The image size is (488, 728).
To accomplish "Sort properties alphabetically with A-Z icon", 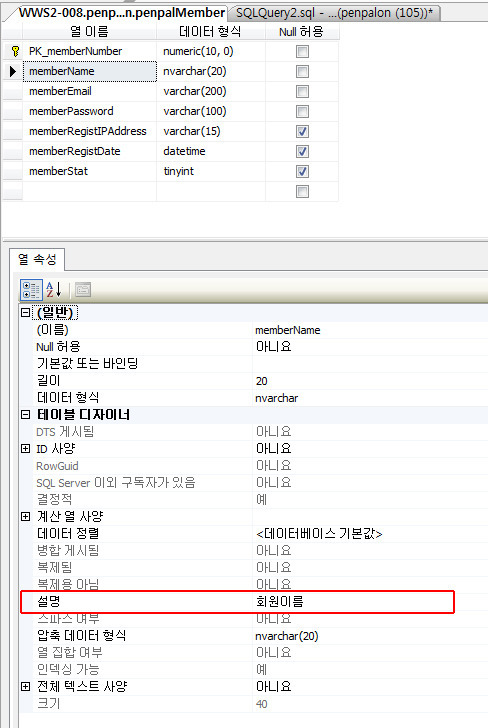I will point(54,290).
